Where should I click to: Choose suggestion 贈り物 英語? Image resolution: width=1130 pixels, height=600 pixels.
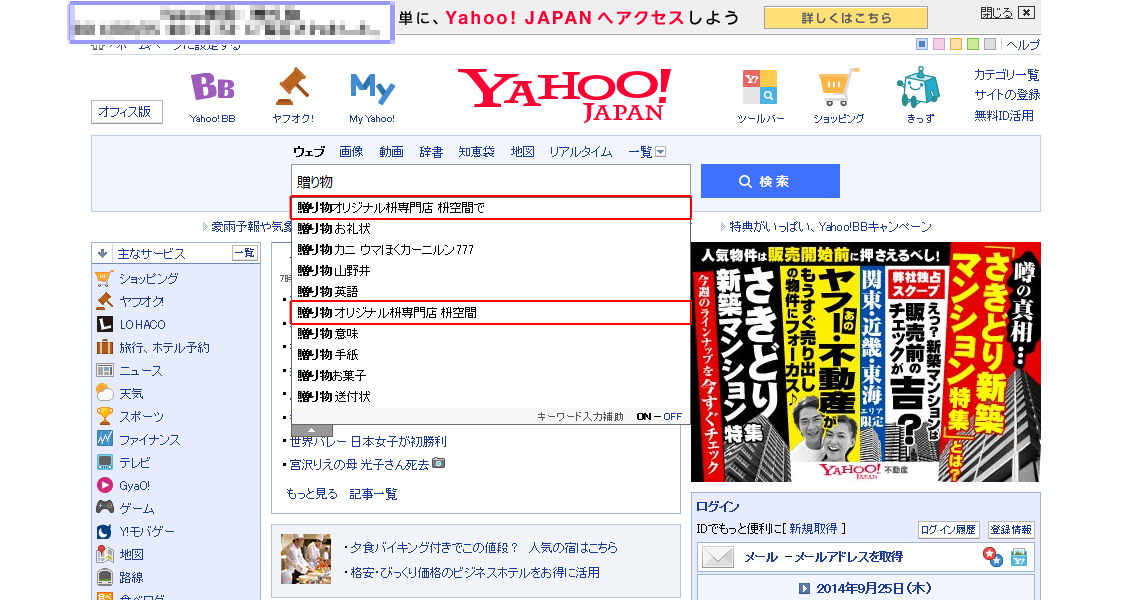pyautogui.click(x=491, y=292)
